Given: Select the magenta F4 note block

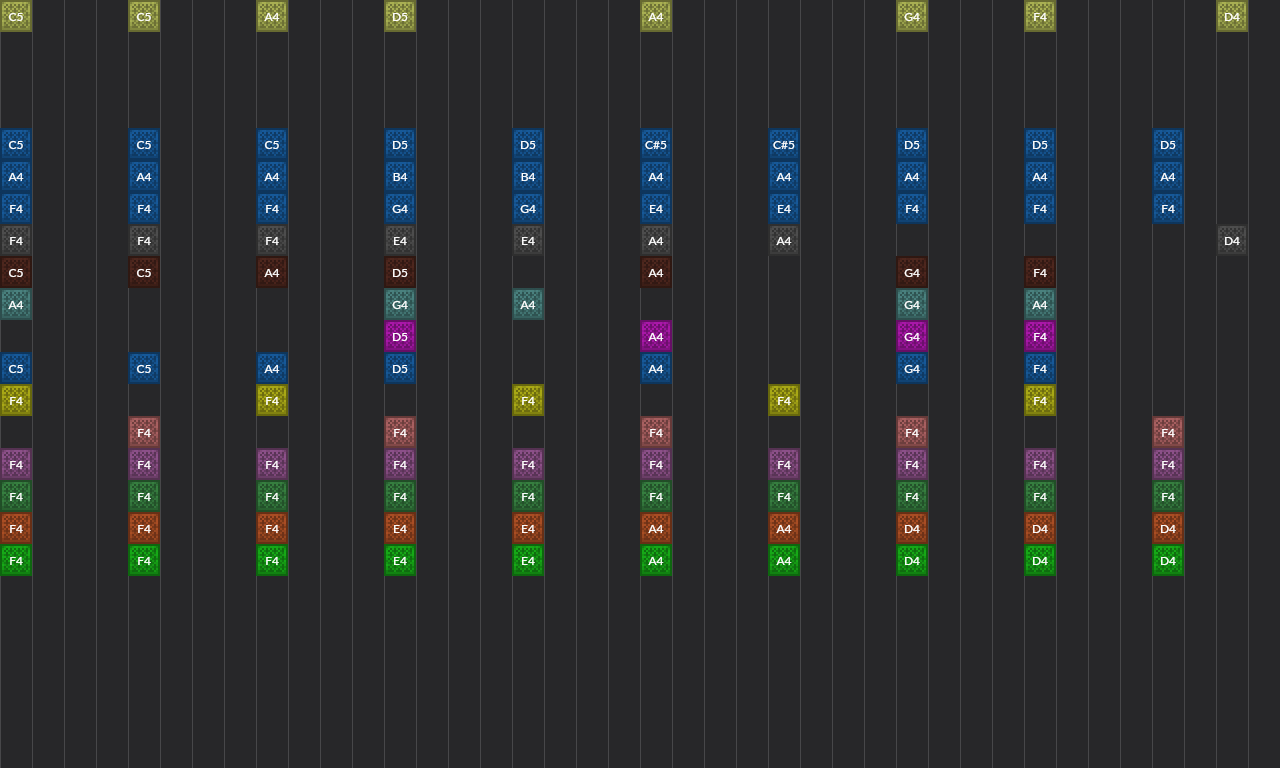Looking at the screenshot, I should (x=1040, y=337).
